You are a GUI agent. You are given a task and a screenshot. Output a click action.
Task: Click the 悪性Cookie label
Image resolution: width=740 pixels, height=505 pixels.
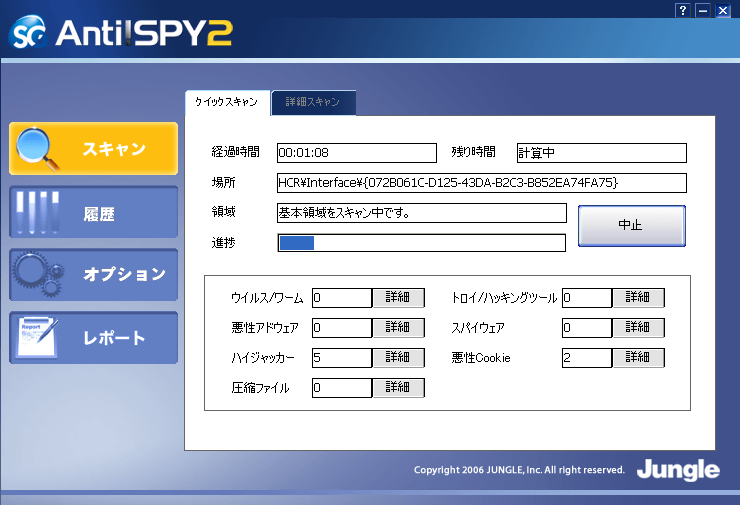(x=481, y=358)
